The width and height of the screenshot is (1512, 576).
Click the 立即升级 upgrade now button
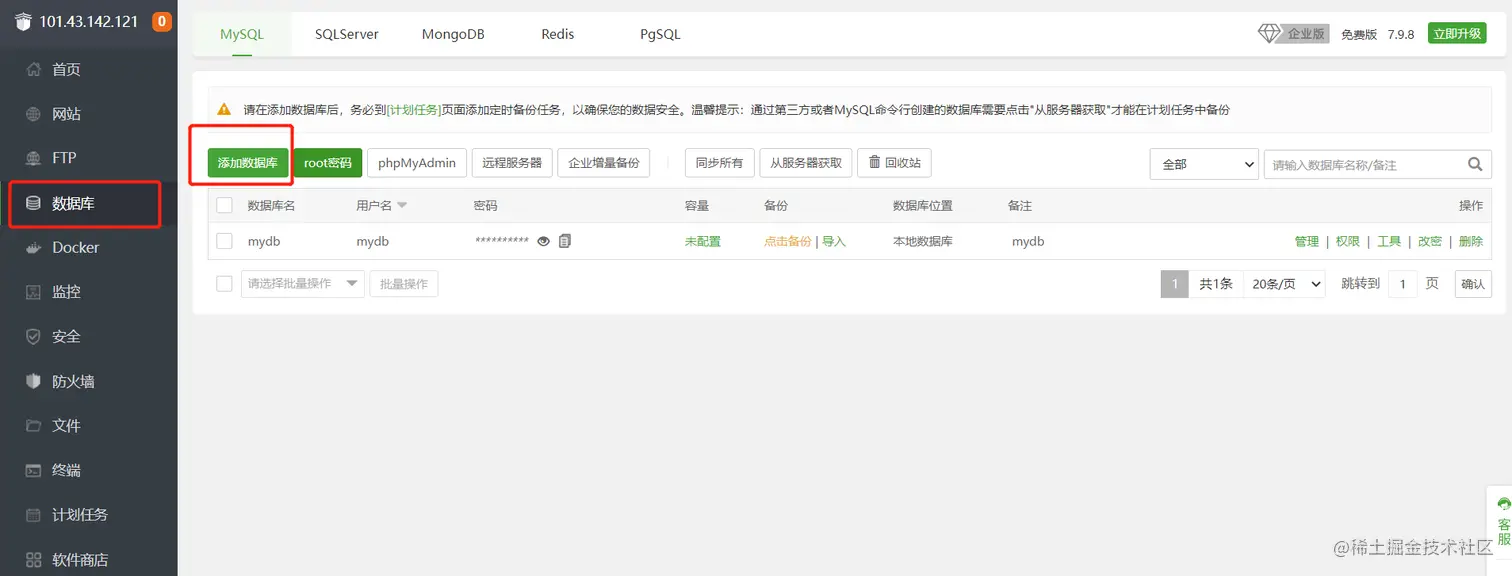click(1455, 33)
